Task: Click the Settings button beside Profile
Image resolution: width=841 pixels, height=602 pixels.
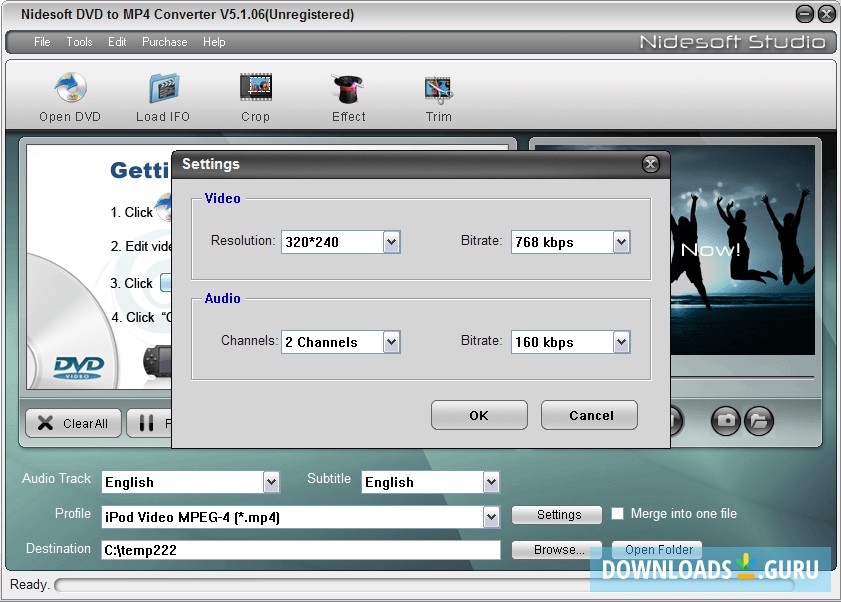Action: tap(557, 515)
